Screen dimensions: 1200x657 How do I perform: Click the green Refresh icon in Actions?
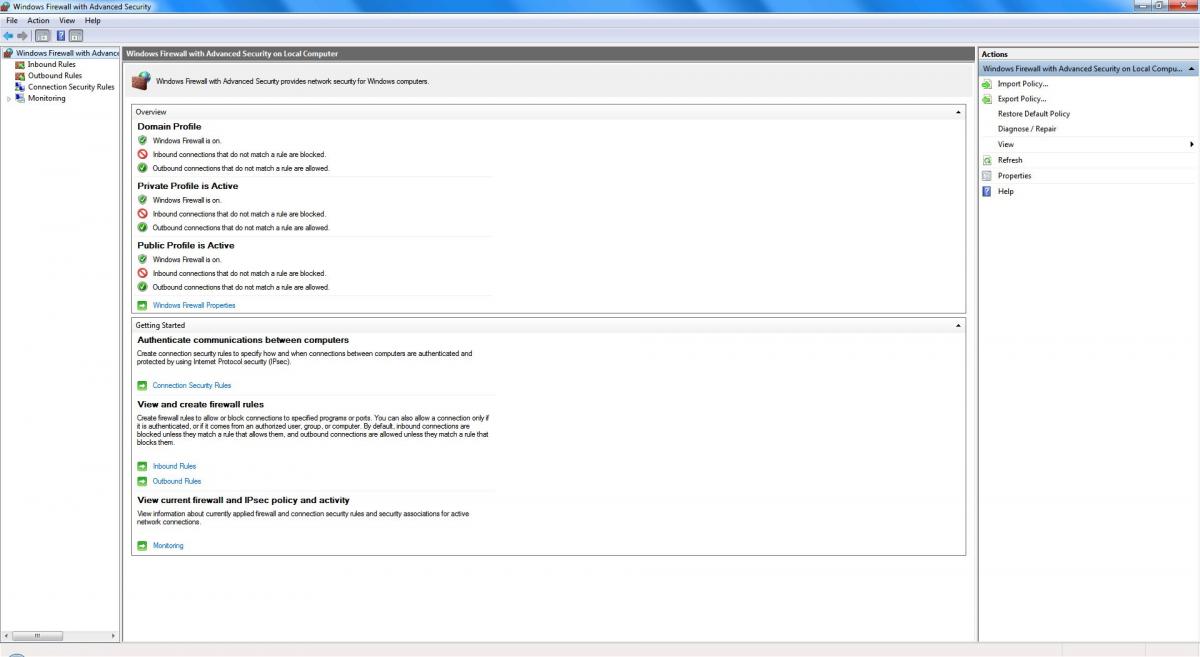coord(988,160)
